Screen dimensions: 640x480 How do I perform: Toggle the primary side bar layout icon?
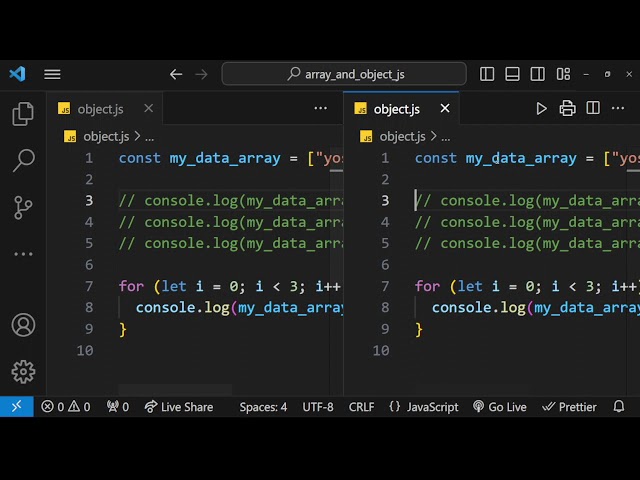pos(487,74)
